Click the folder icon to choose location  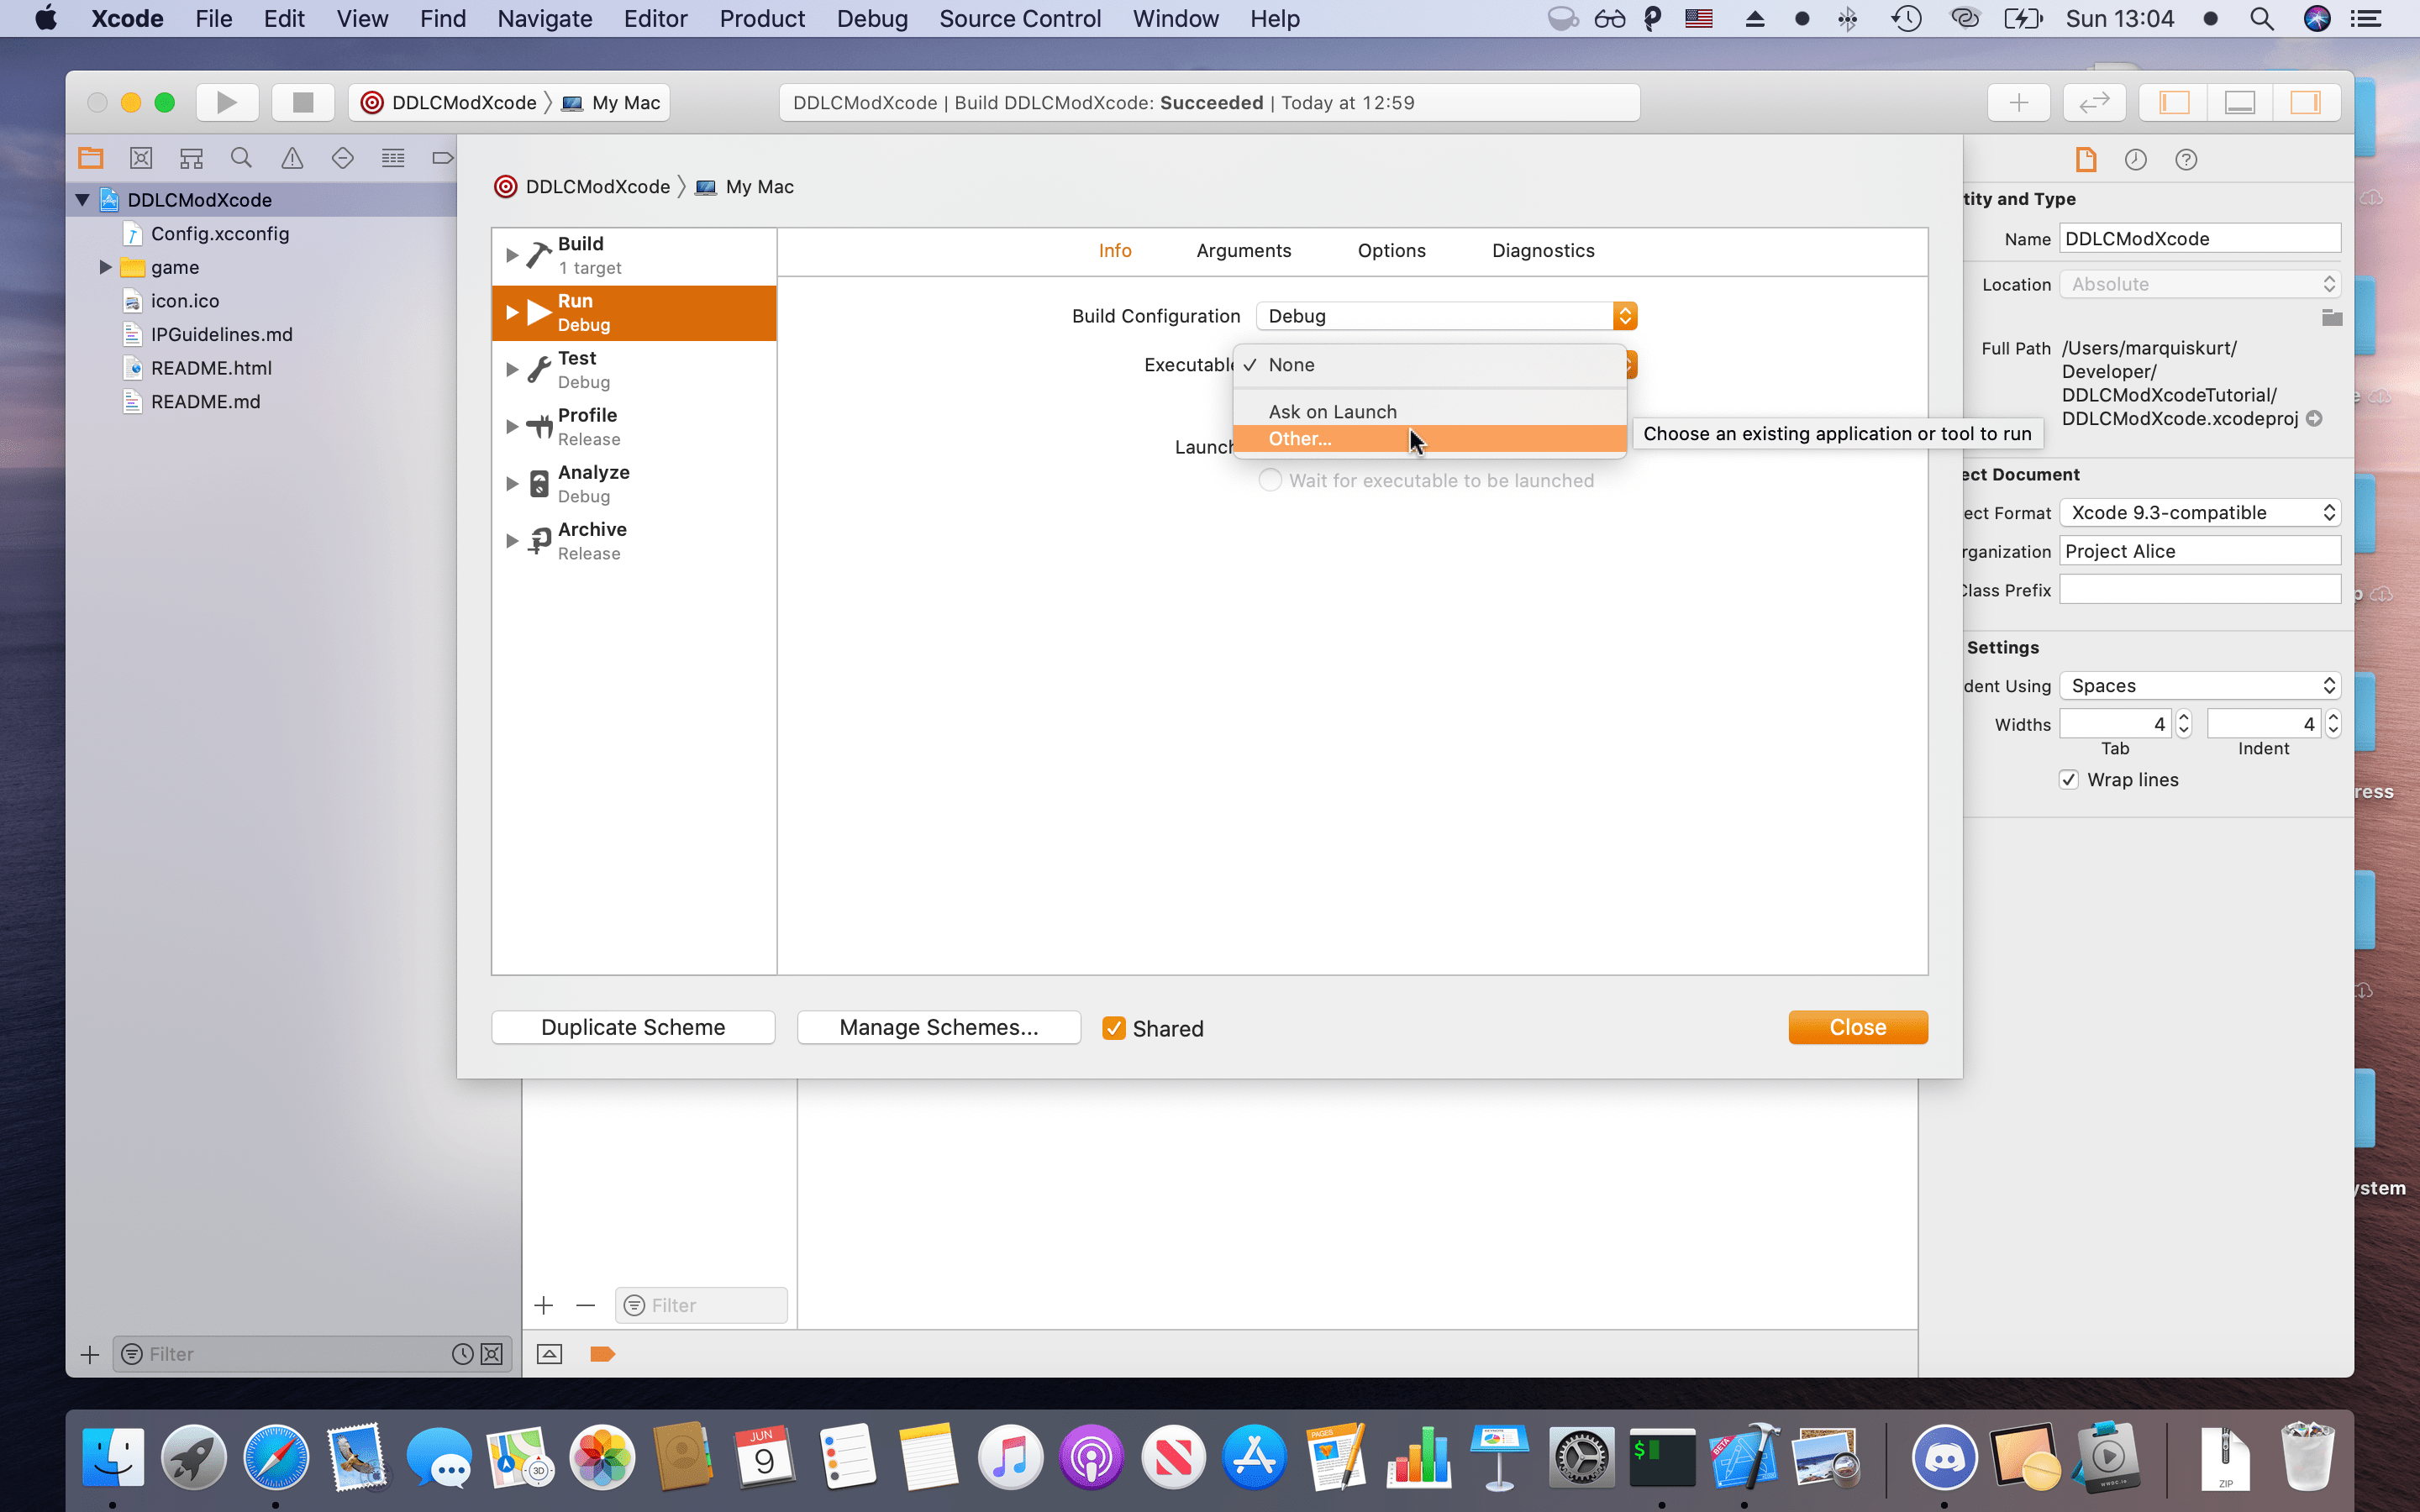2331,318
